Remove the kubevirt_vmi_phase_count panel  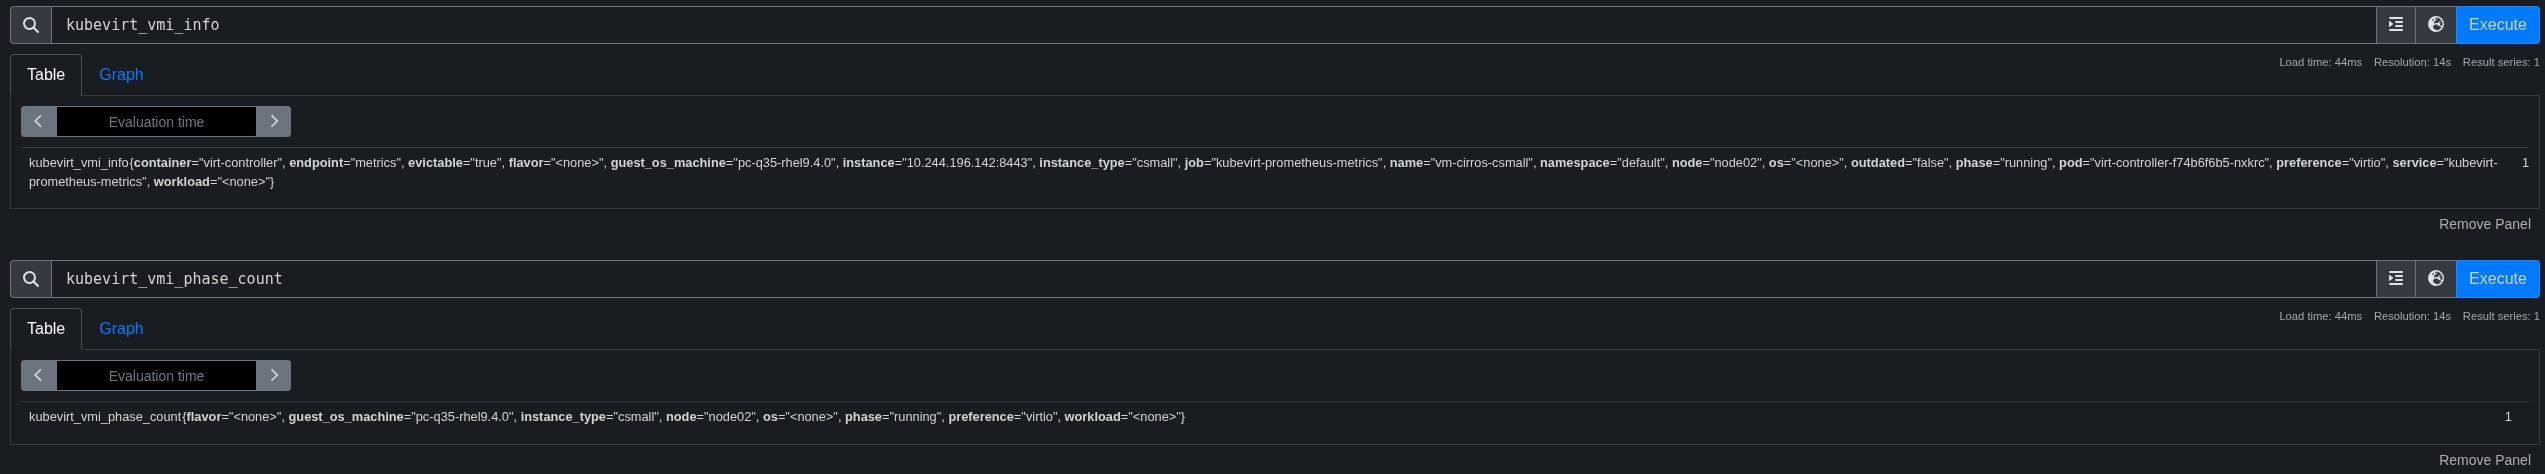click(2484, 460)
